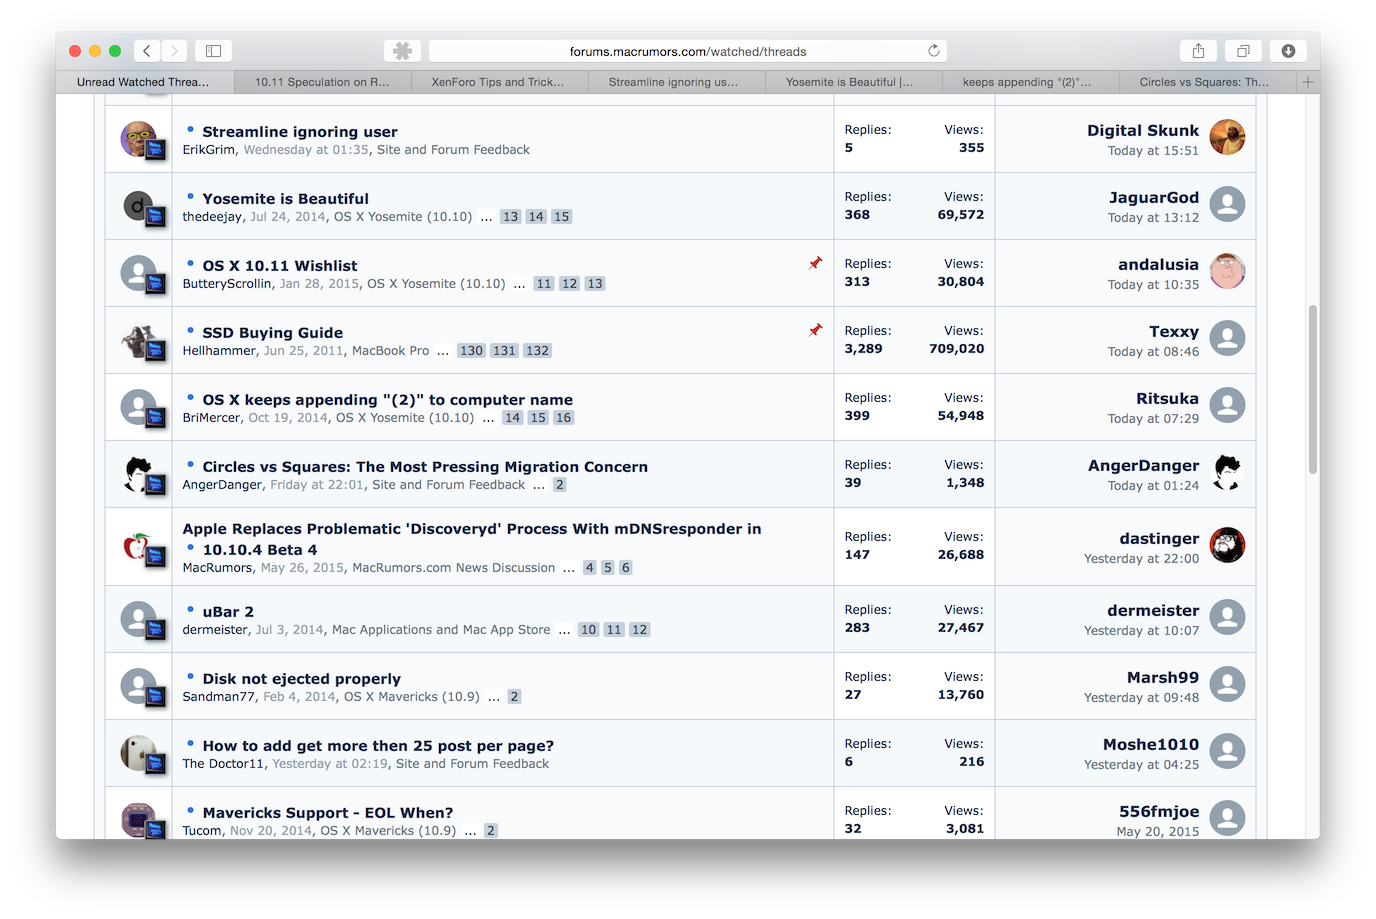The image size is (1376, 919).
Task: Open thread Streamline ignoring user
Action: [300, 132]
